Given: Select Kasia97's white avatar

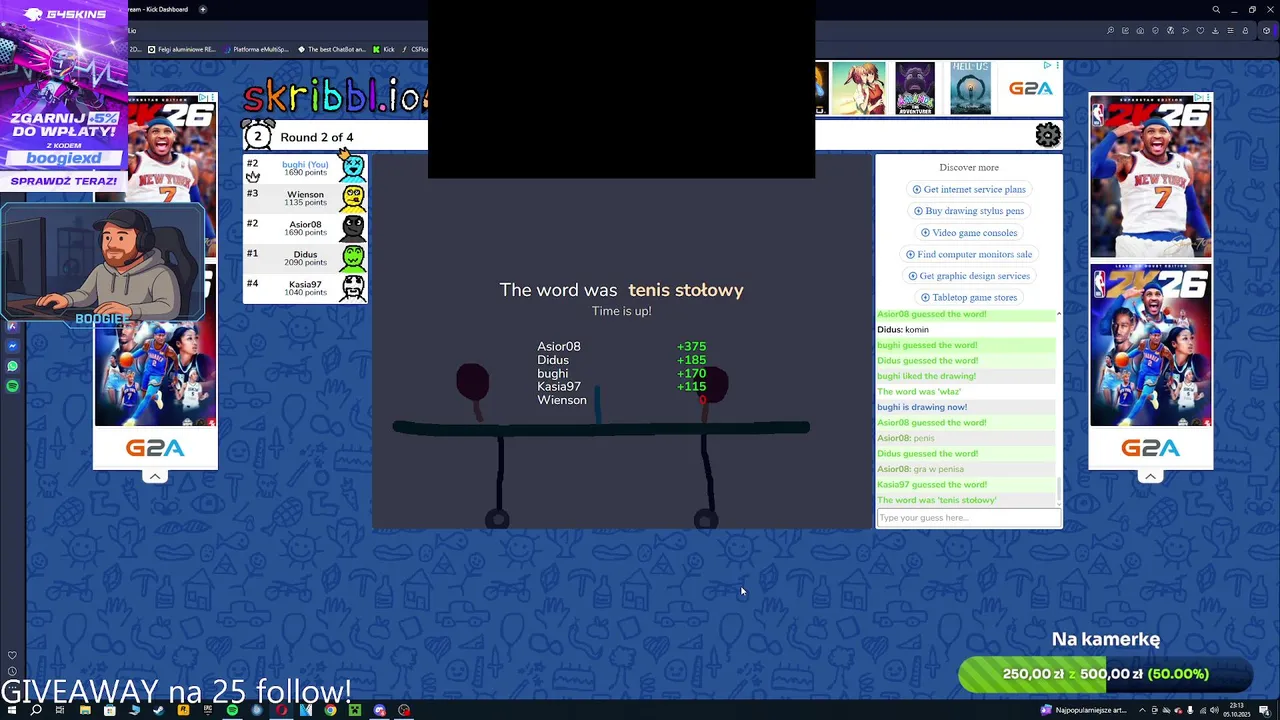Looking at the screenshot, I should click(353, 288).
